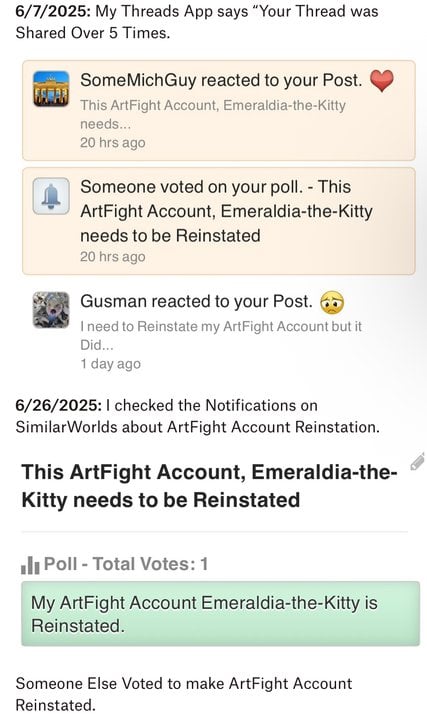Click the post title 'This ArtFight Account, Emeraldia-the-Kitty needs to be Reinstated'
This screenshot has width=427, height=720.
click(x=209, y=486)
